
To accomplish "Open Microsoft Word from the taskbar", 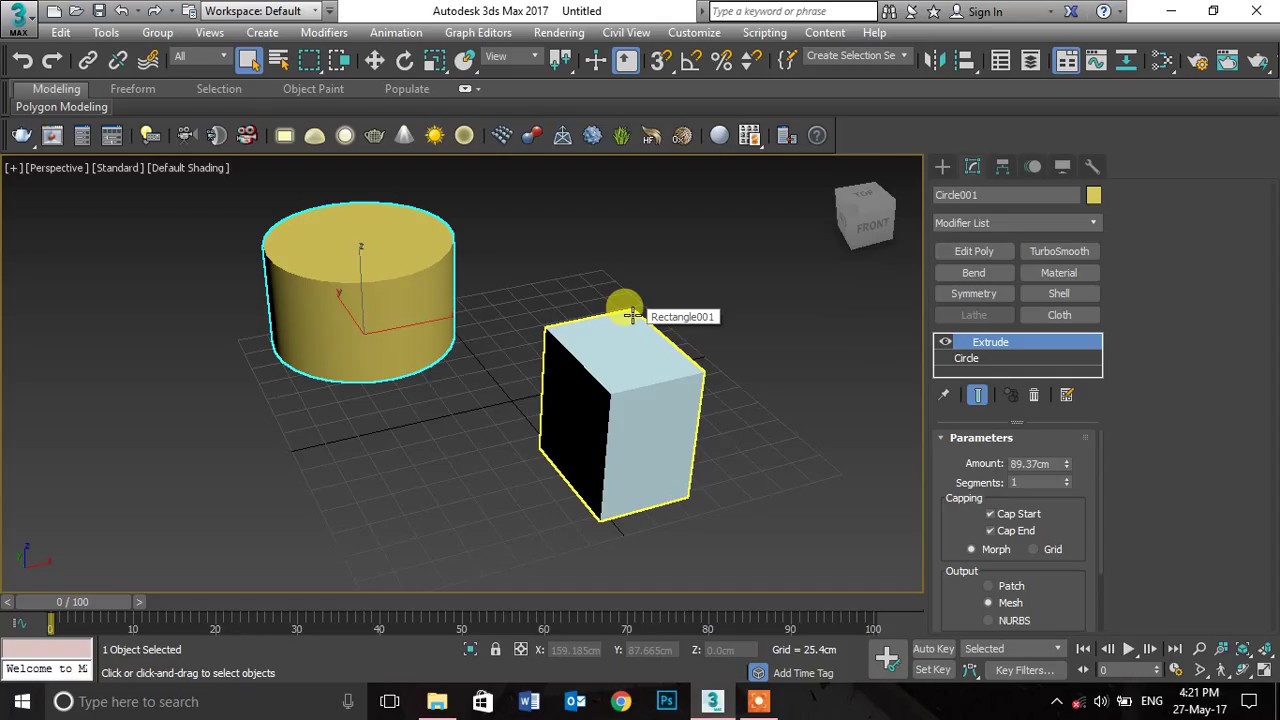I will pyautogui.click(x=529, y=701).
